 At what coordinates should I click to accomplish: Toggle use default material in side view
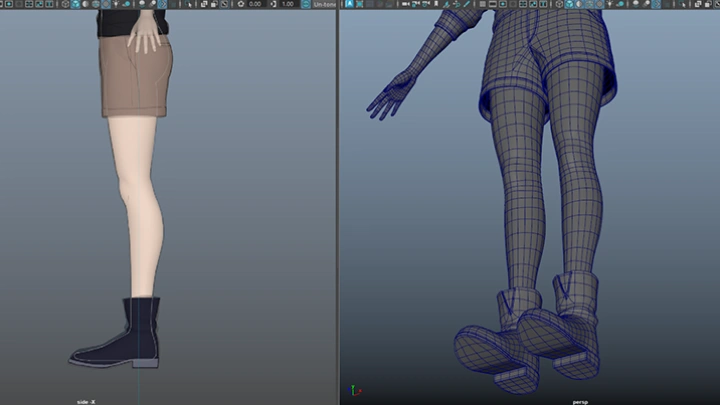tap(85, 4)
